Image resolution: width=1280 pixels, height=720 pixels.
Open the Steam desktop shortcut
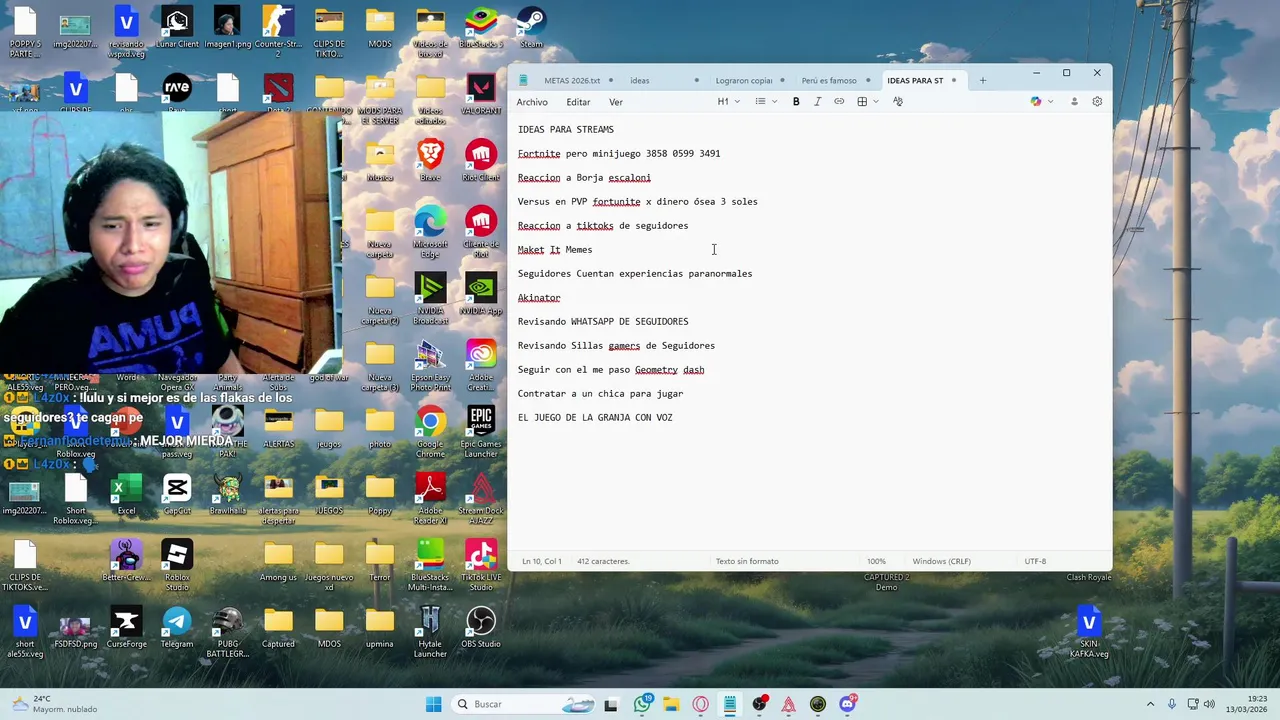coord(531,27)
